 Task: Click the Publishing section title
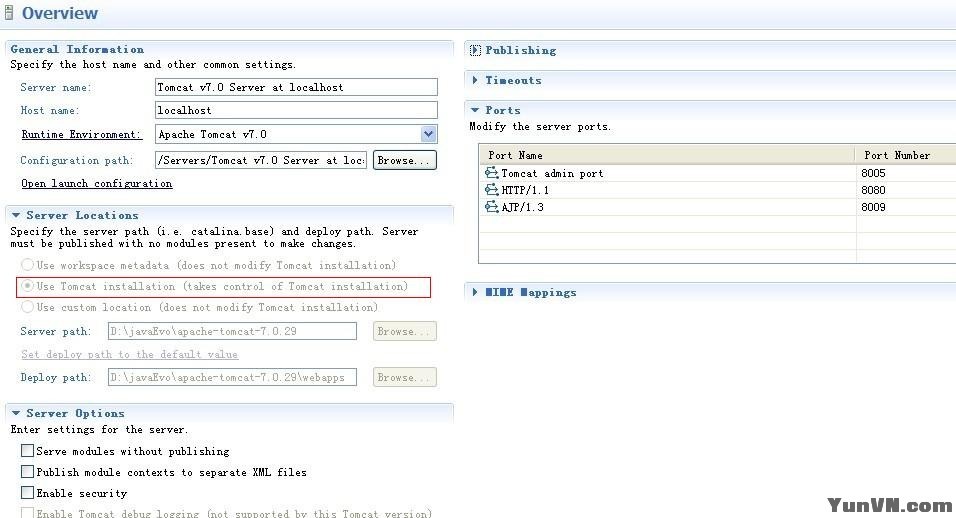click(x=521, y=51)
